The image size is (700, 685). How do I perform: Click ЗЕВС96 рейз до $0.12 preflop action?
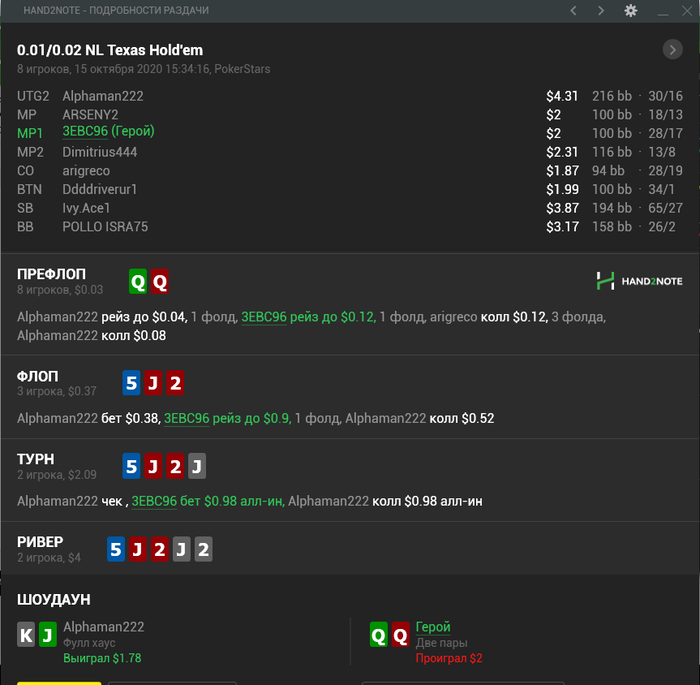coord(309,317)
